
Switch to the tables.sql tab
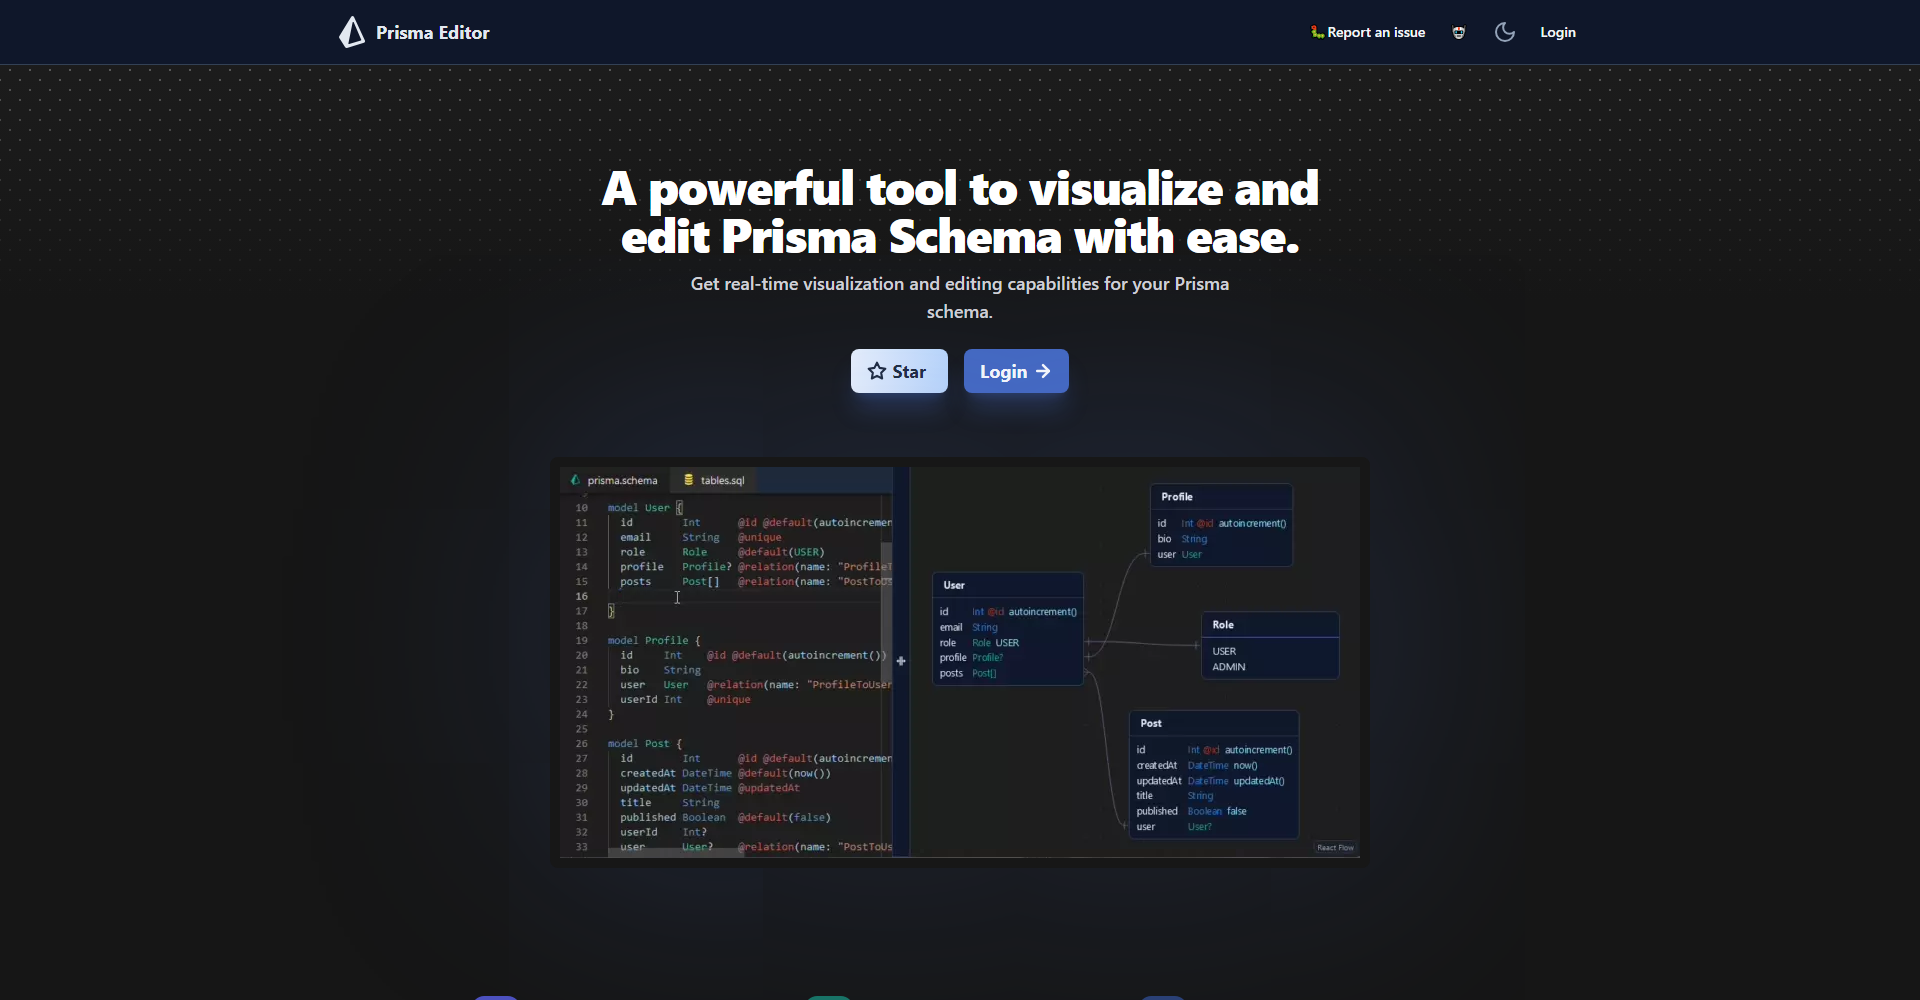tap(722, 480)
